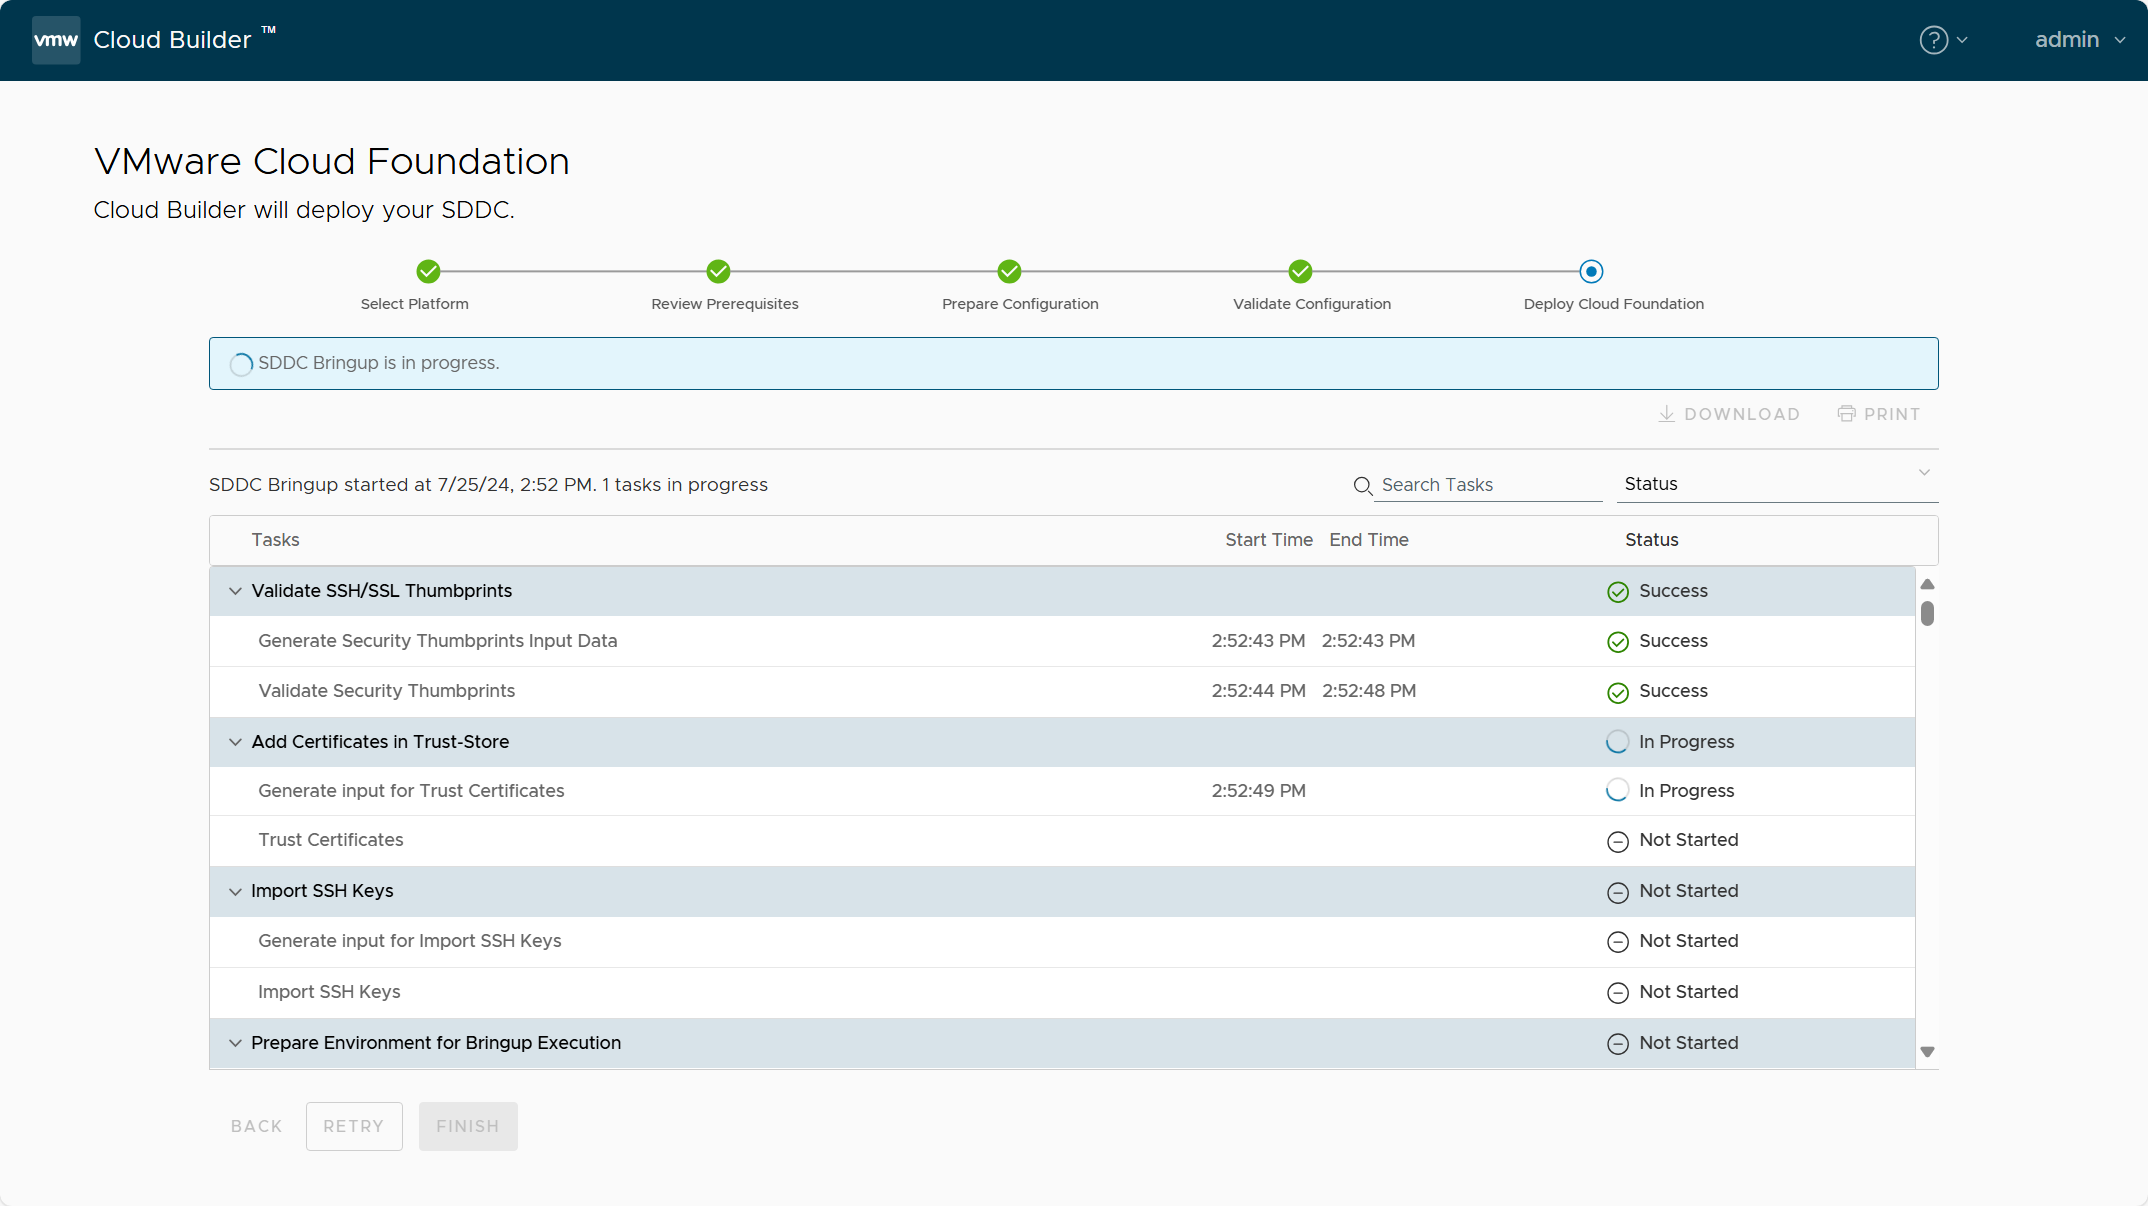Viewport: 2148px width, 1206px height.
Task: Click the Status column header
Action: [x=1652, y=540]
